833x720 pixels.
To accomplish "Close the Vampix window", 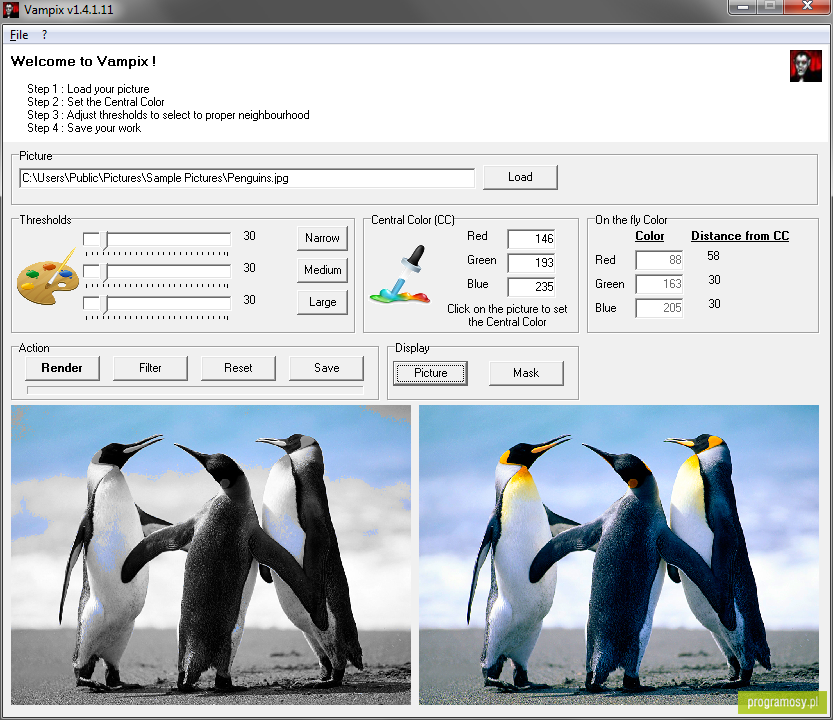I will (807, 6).
